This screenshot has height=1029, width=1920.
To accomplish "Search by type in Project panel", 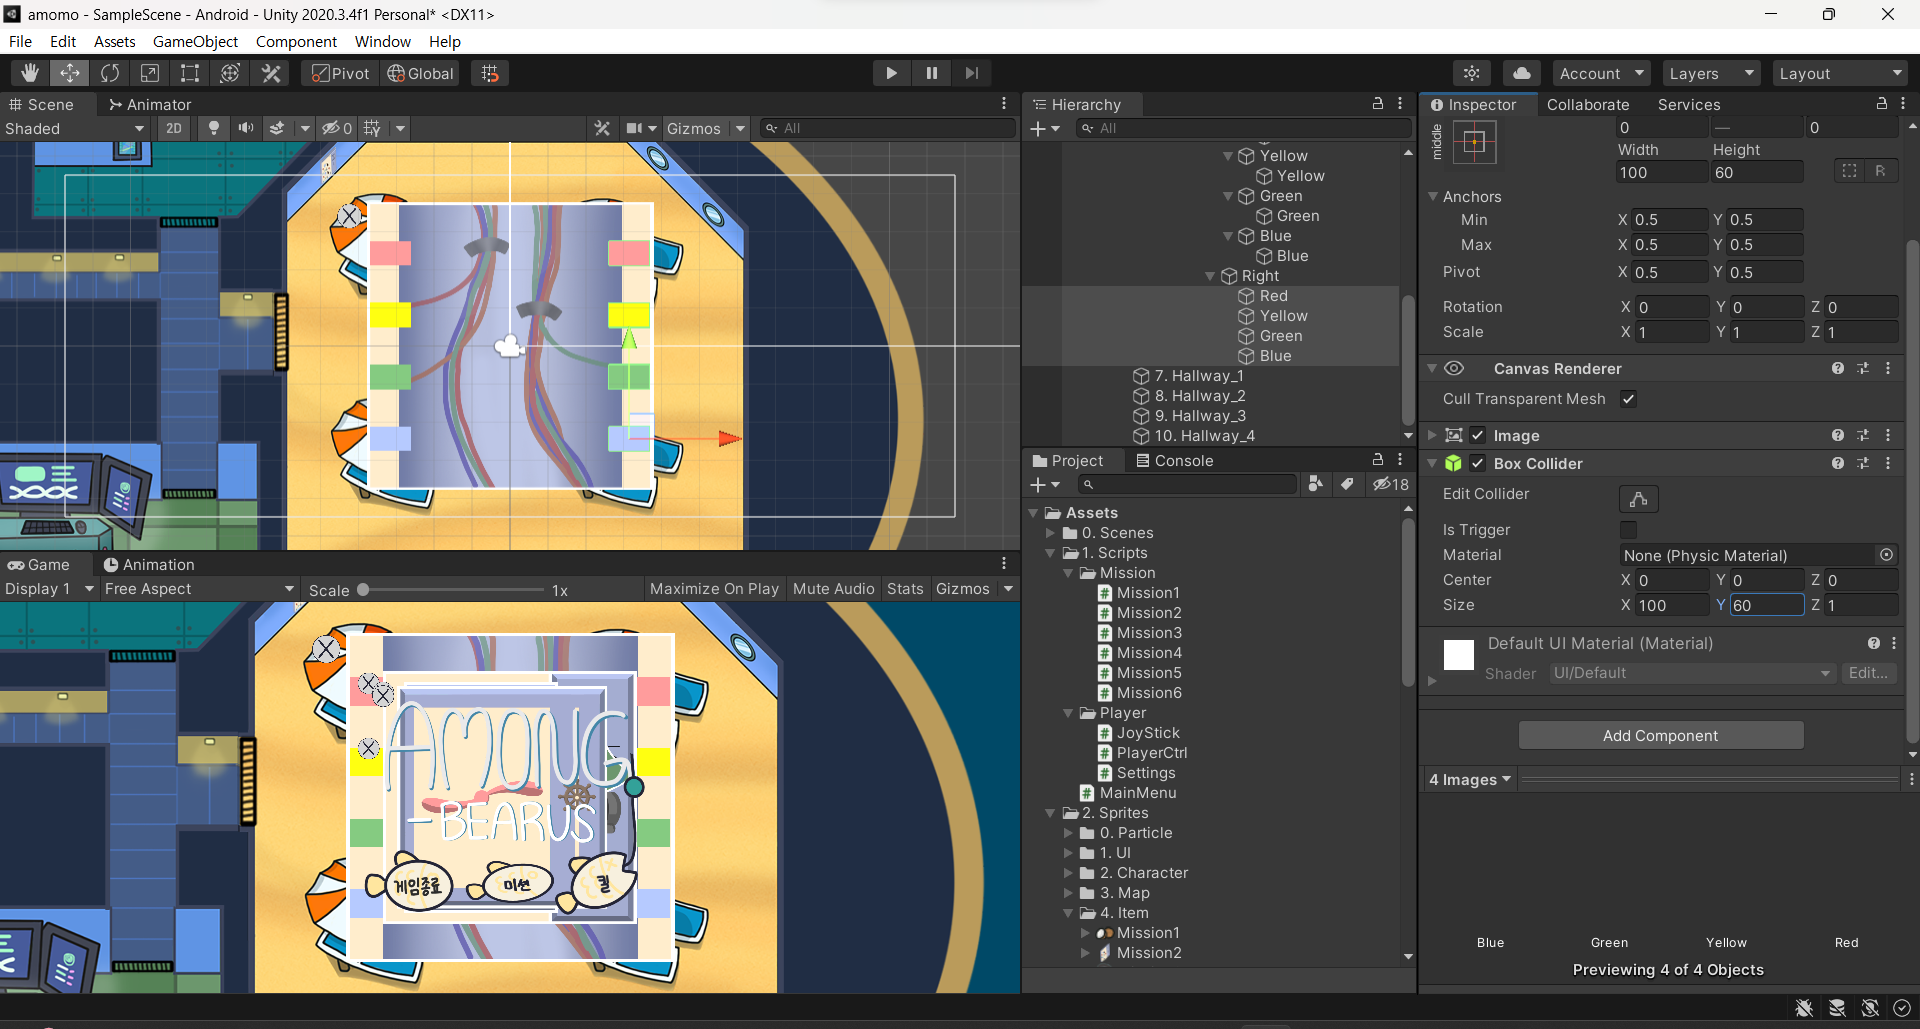I will (1316, 484).
